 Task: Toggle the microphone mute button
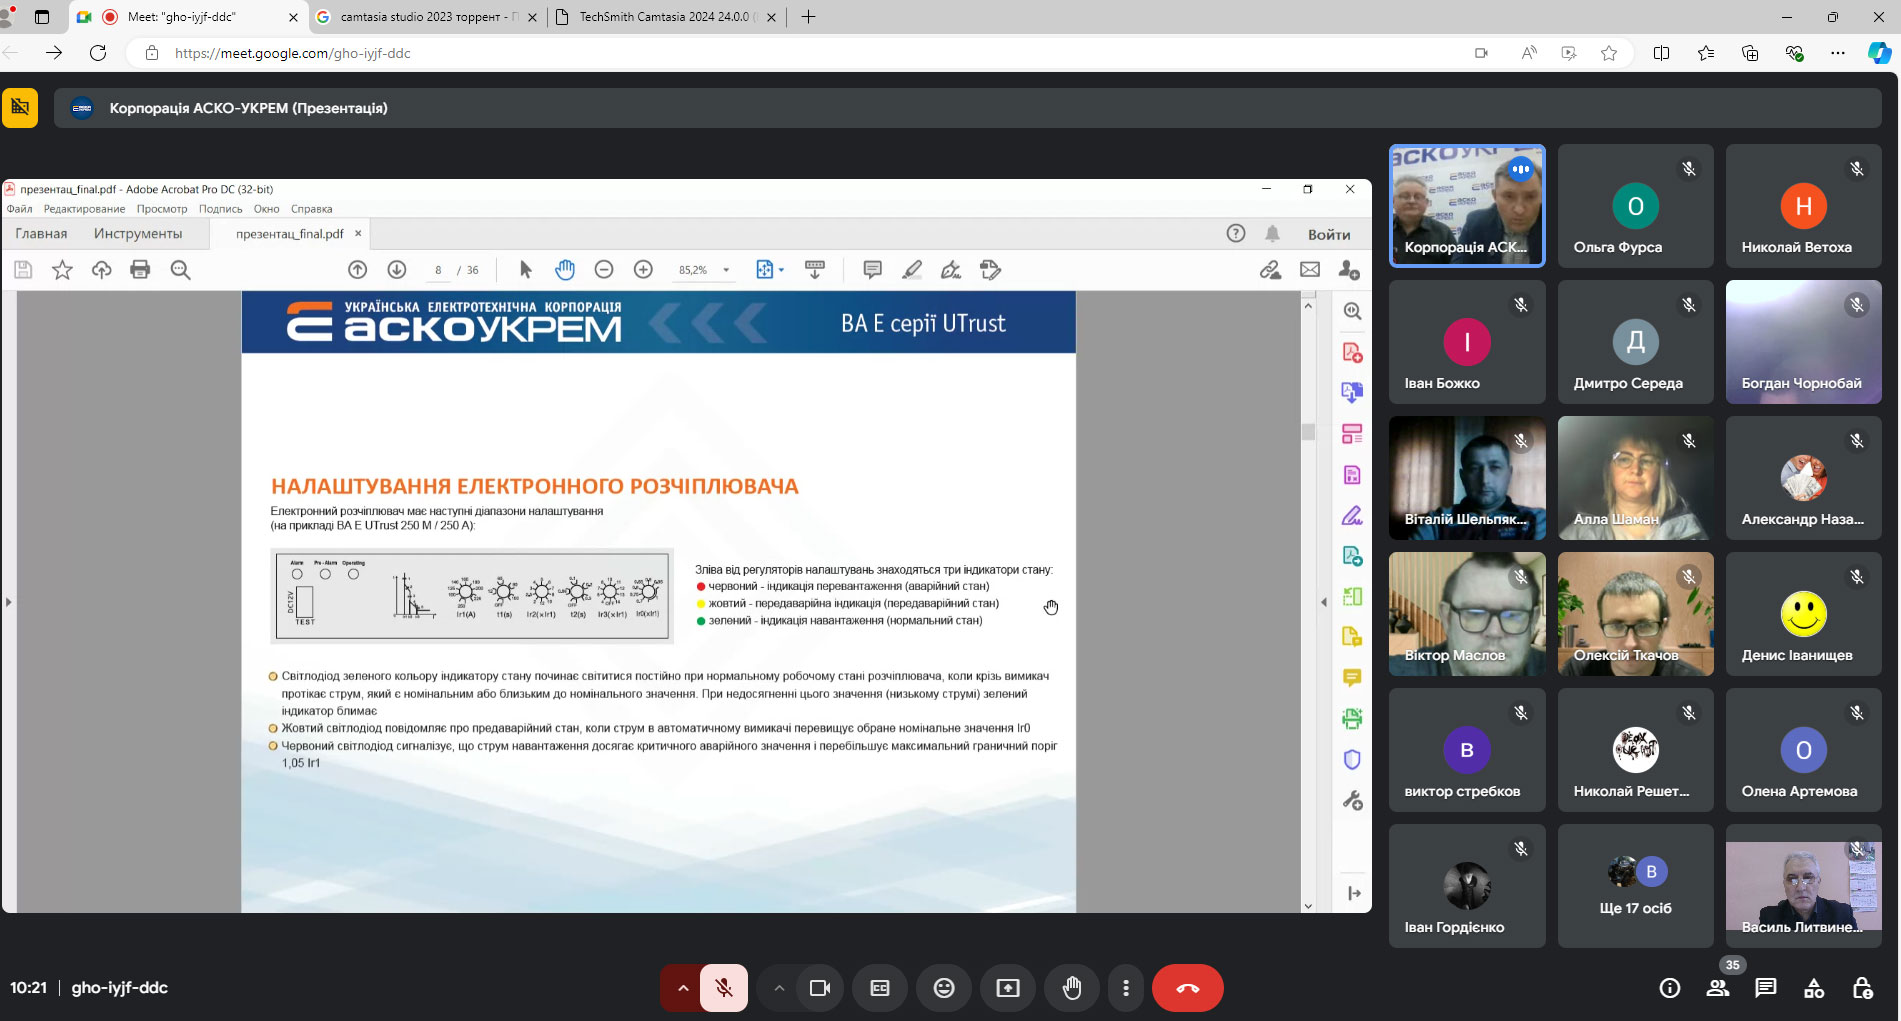(723, 988)
